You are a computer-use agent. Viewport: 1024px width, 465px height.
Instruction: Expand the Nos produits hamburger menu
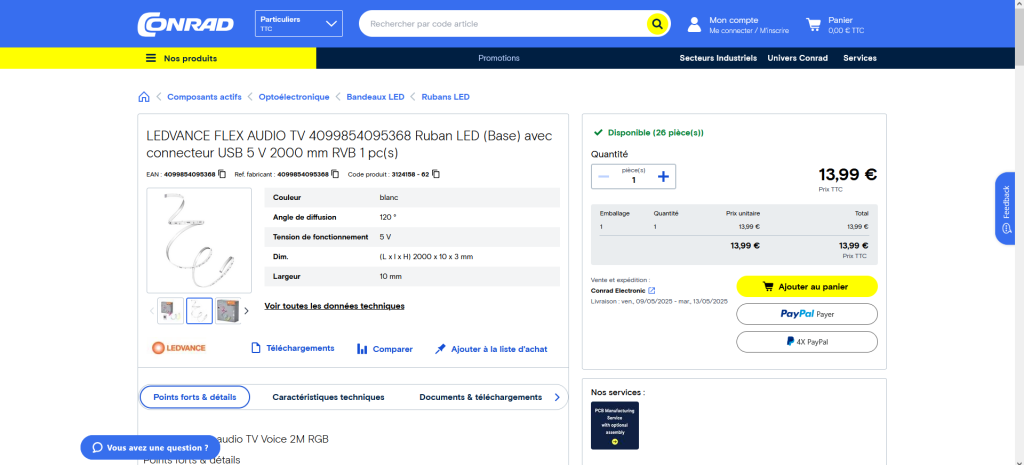click(x=151, y=58)
